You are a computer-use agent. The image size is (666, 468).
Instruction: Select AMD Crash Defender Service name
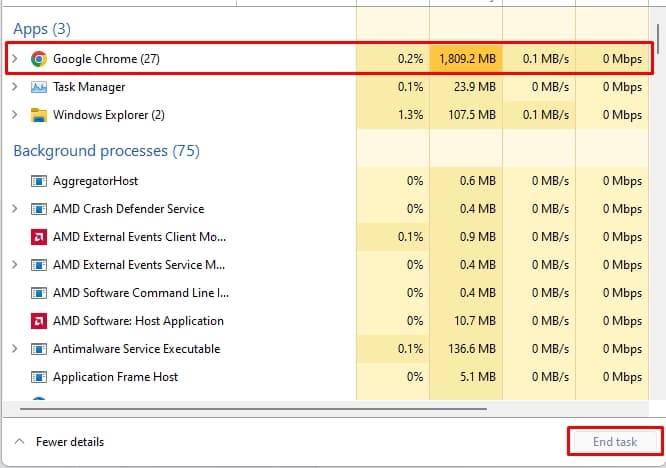point(129,209)
